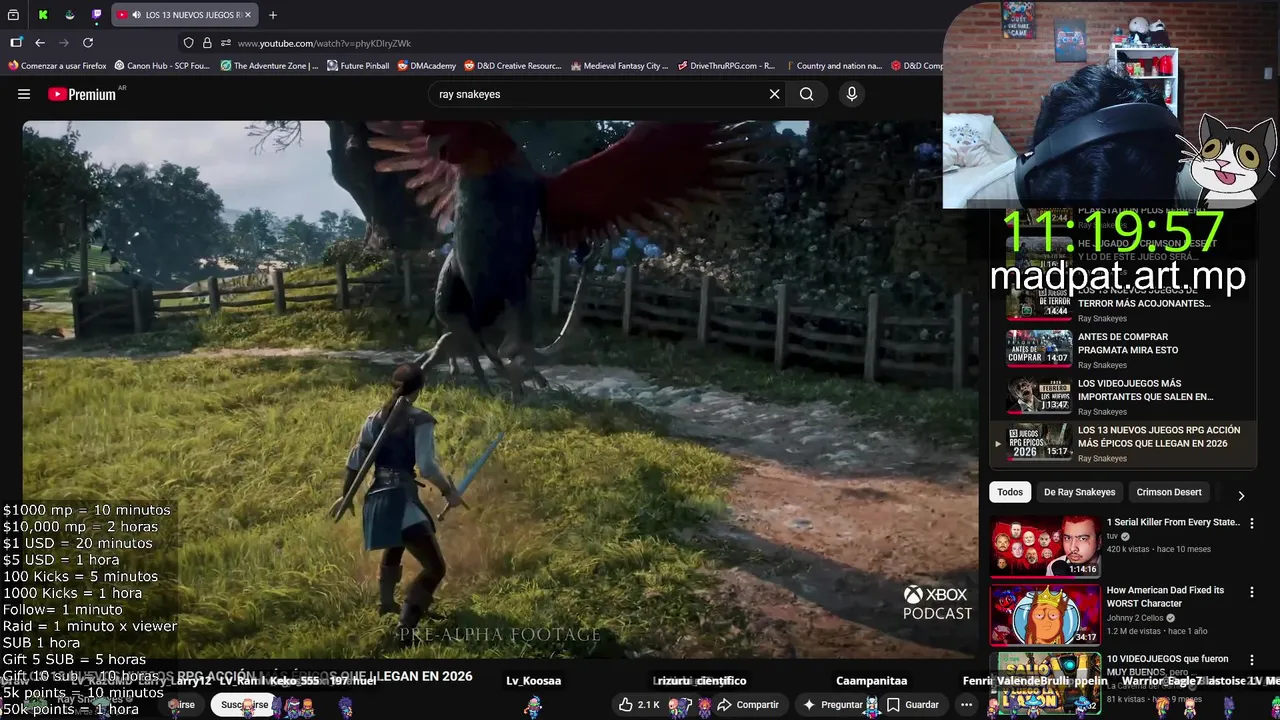Open options for 1 Serial Killer video
This screenshot has width=1280, height=720.
click(1251, 523)
